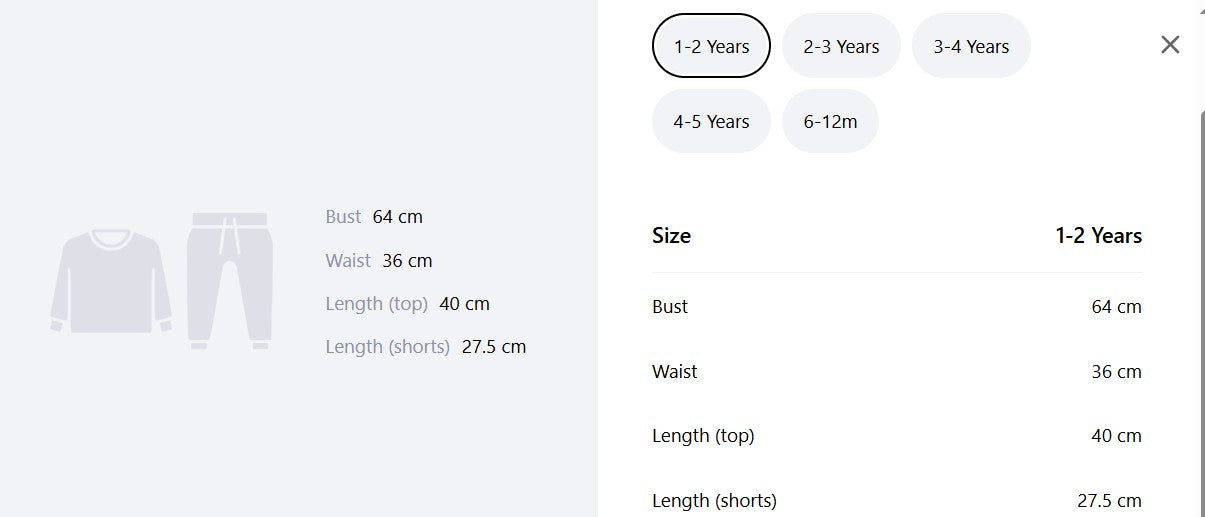Screen dimensions: 1205x517
Task: Click the bold 1-2 Years table heading
Action: click(x=1098, y=236)
